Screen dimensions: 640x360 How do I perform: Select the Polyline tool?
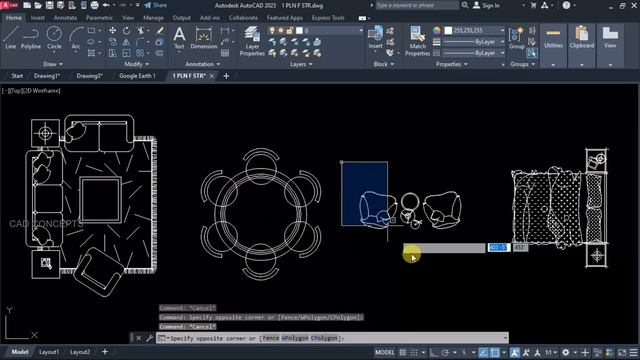(31, 38)
